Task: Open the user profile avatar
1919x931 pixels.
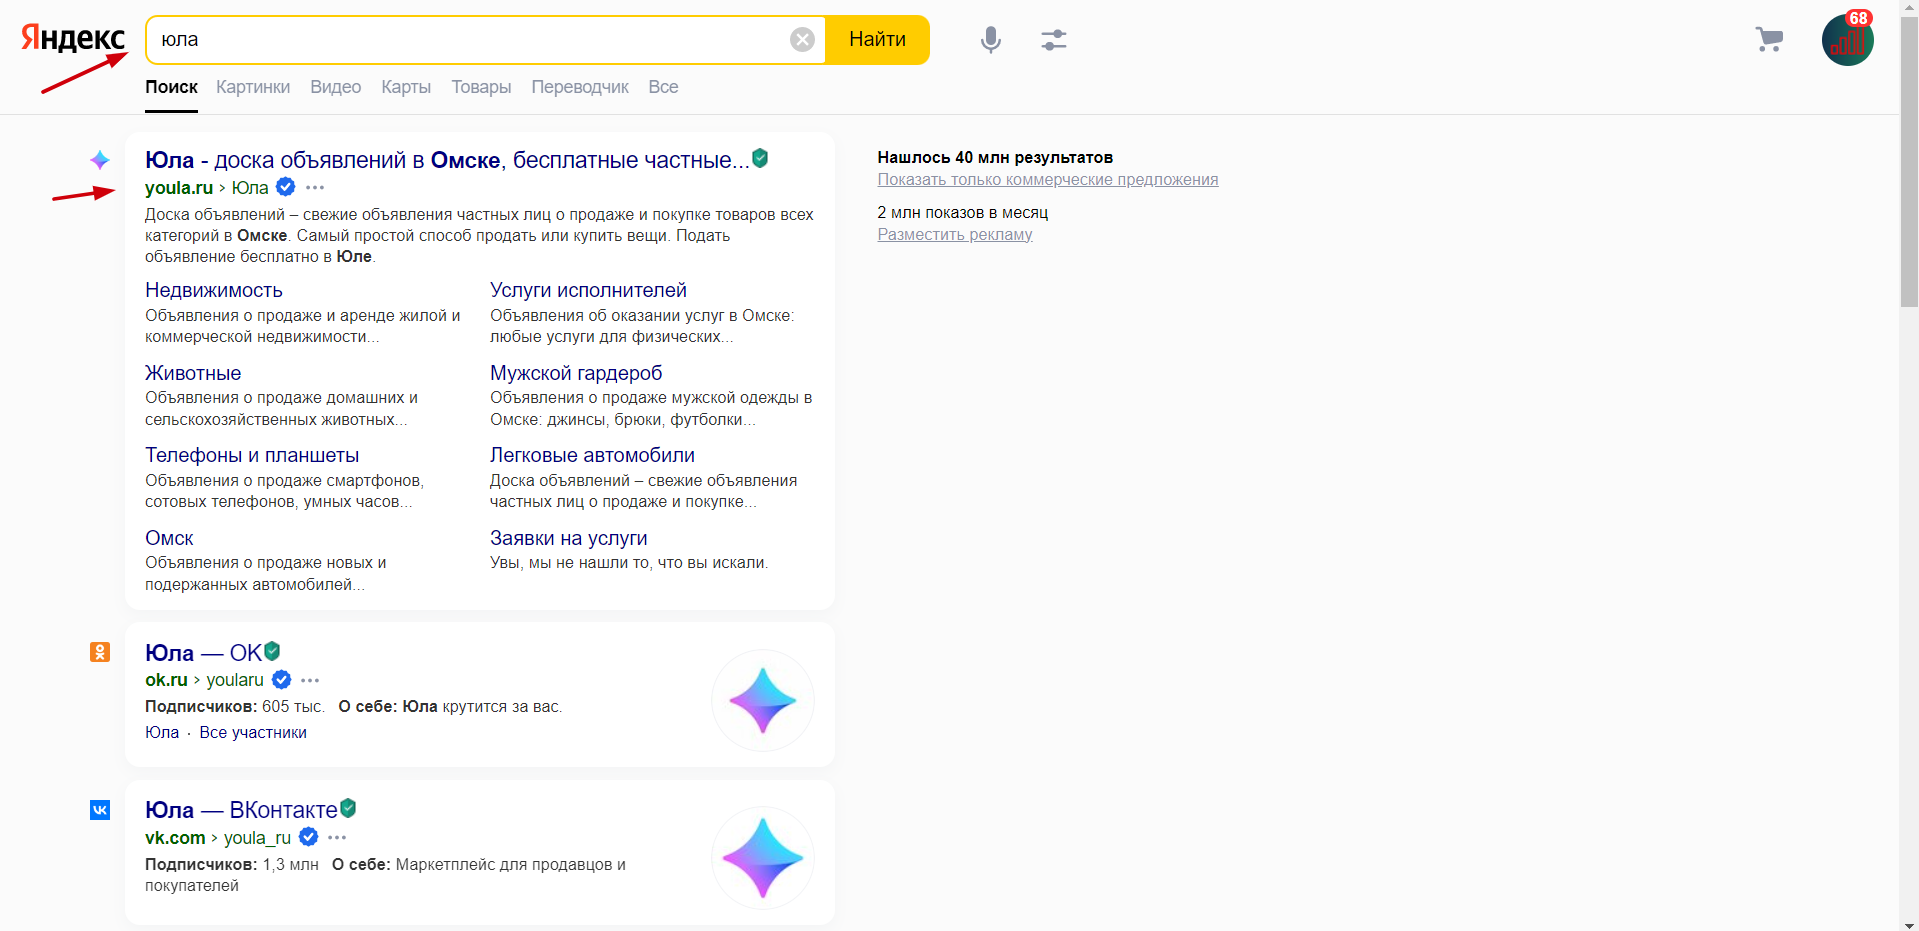Action: pos(1847,40)
